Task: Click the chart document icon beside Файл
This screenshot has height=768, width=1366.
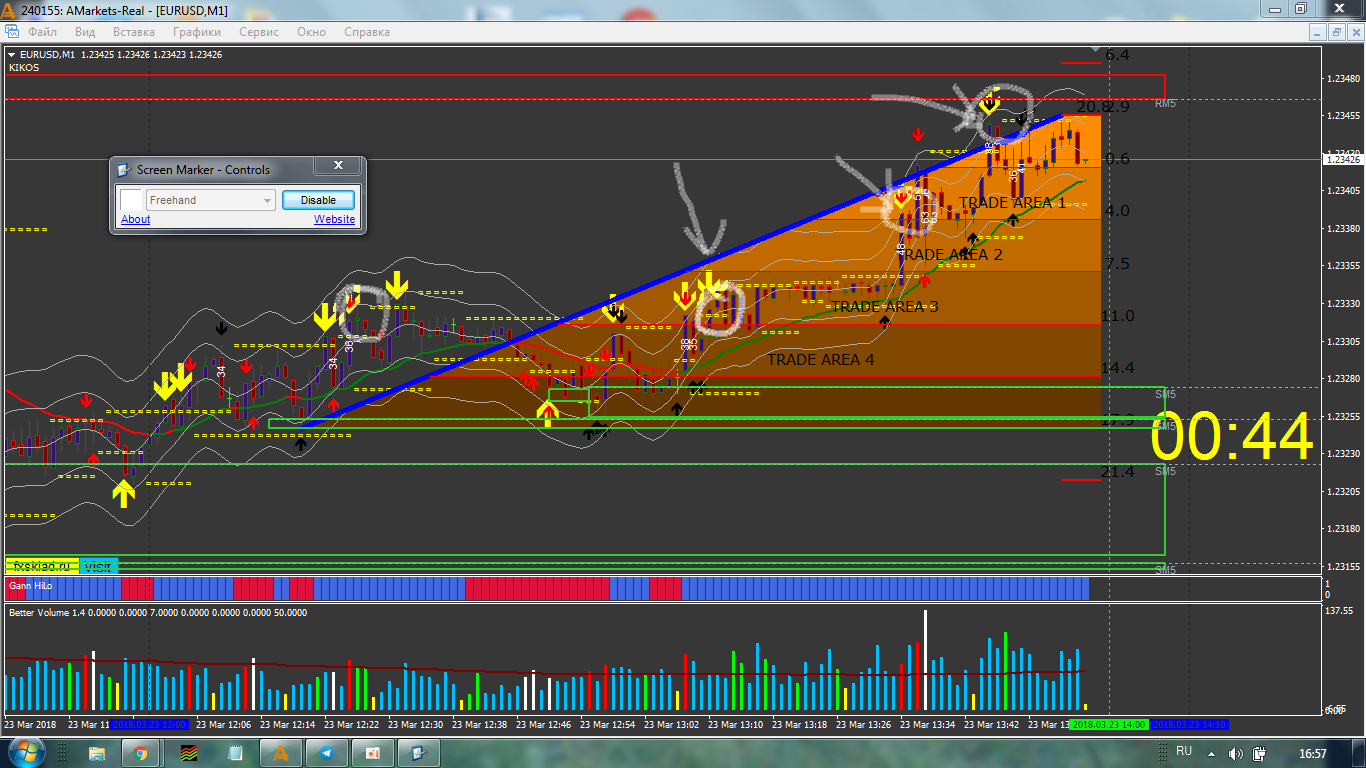Action: (14, 32)
